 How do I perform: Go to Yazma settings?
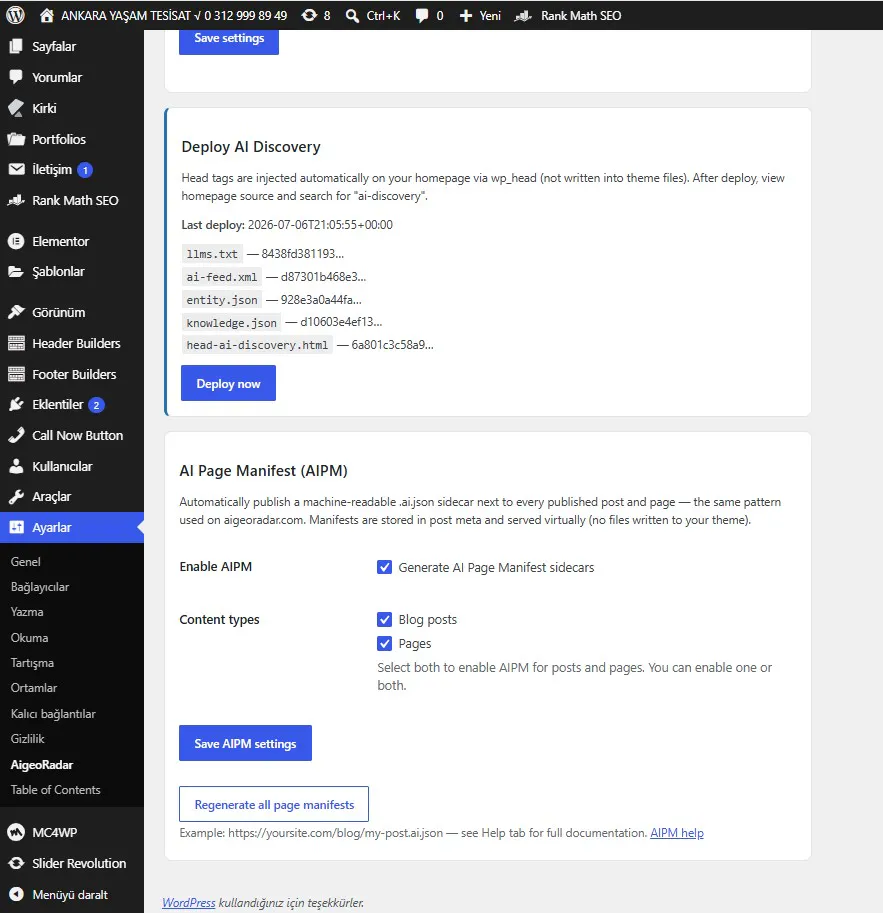click(27, 612)
